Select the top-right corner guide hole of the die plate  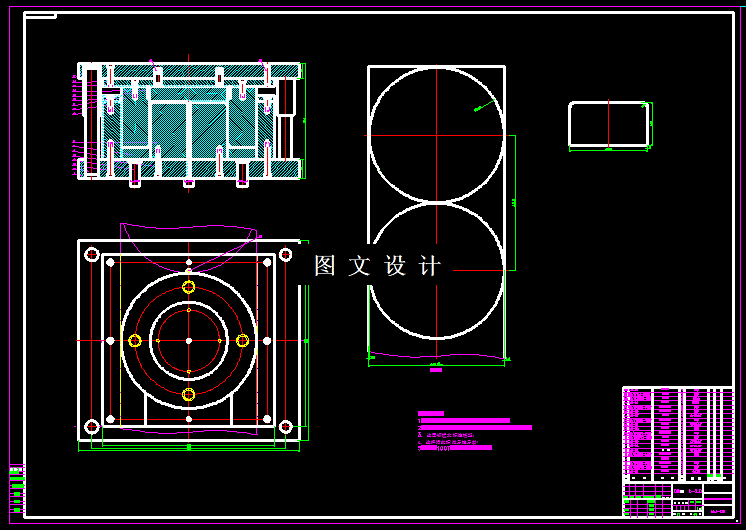285,255
